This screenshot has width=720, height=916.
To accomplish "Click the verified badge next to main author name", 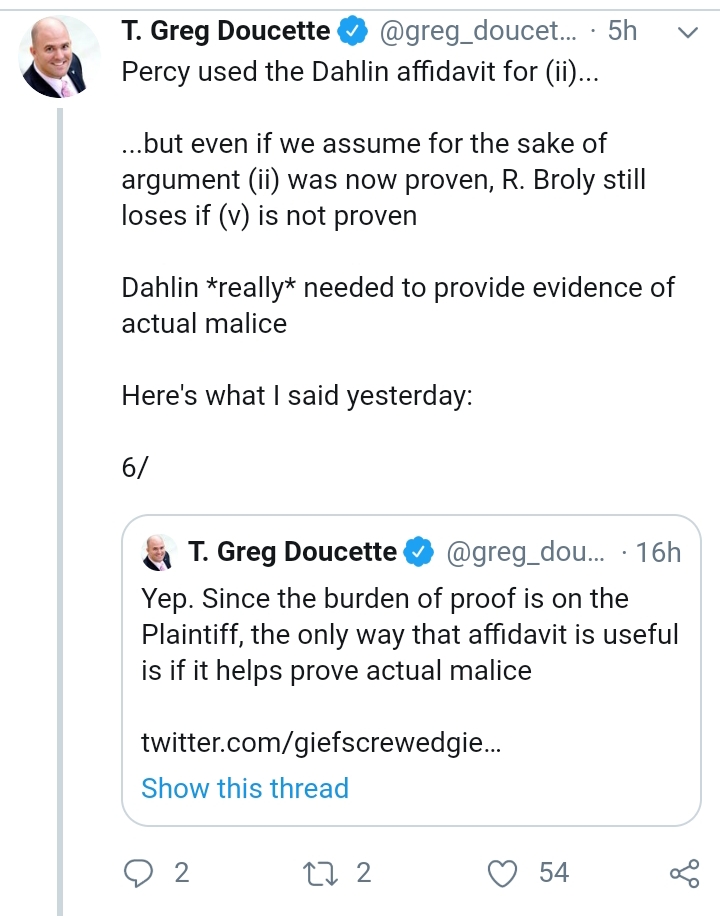I will click(352, 32).
